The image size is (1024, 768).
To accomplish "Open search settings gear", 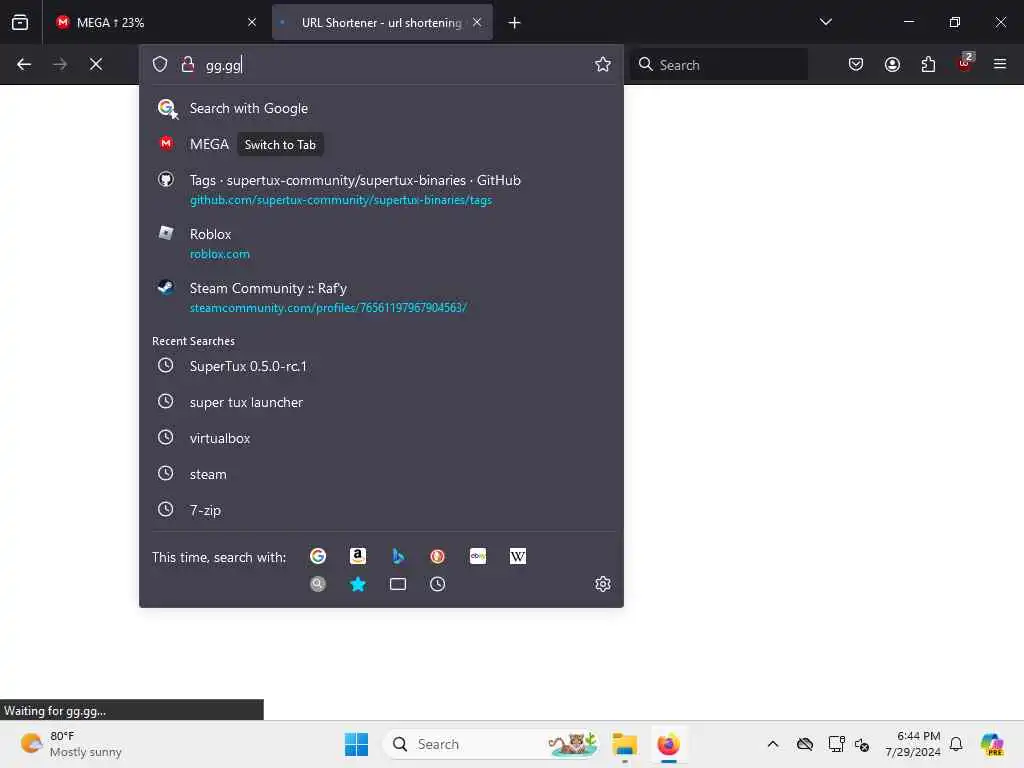I will [x=602, y=584].
